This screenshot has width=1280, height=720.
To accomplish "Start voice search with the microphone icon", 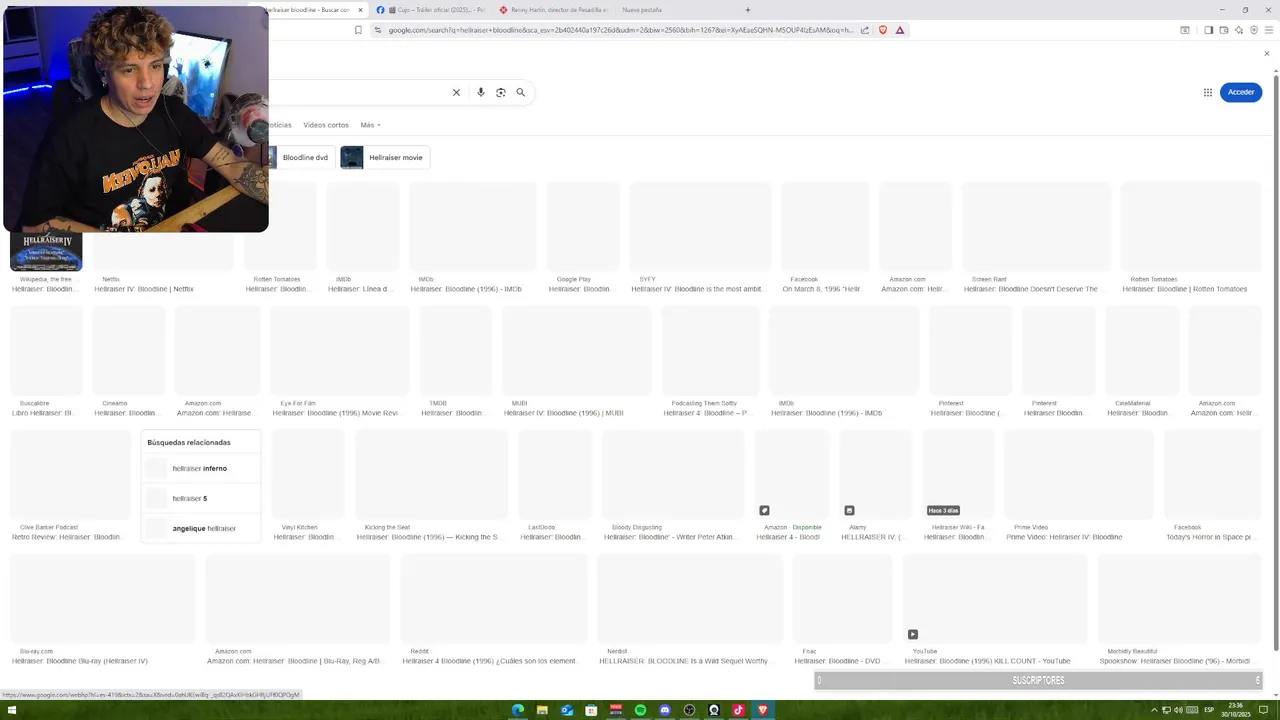I will [480, 92].
